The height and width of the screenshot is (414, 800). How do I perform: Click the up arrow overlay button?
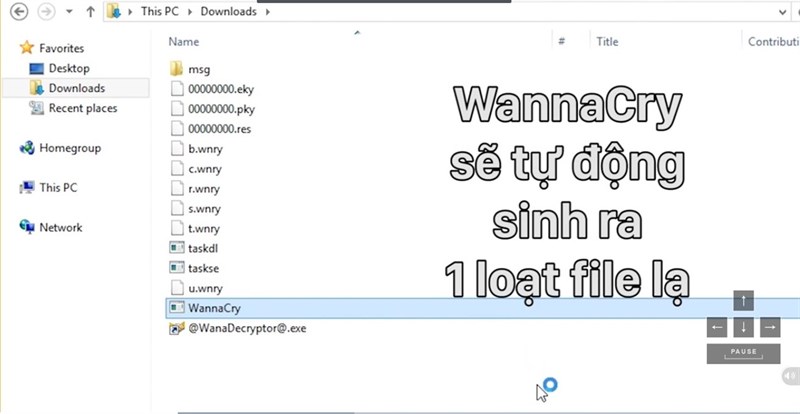click(x=743, y=301)
